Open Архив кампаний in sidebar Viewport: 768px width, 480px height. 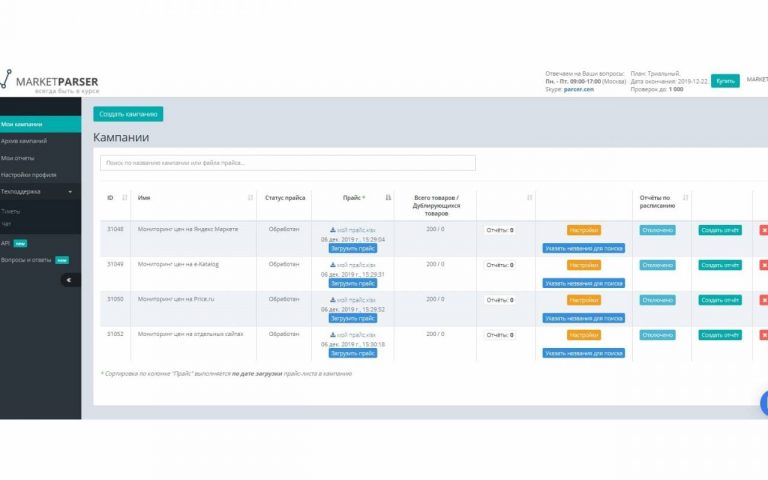24,141
